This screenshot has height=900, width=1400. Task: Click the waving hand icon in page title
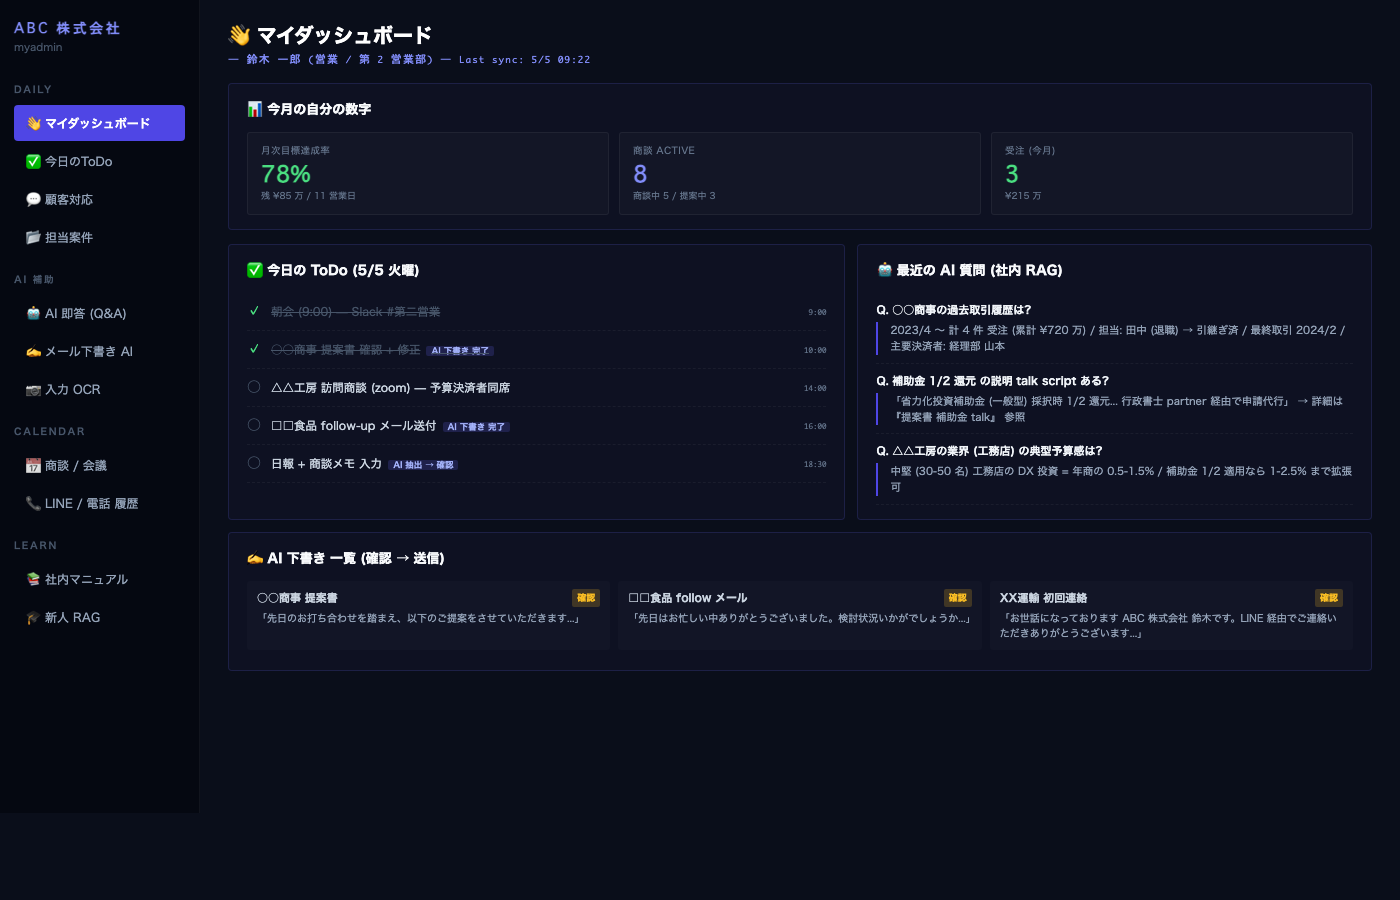coord(239,35)
